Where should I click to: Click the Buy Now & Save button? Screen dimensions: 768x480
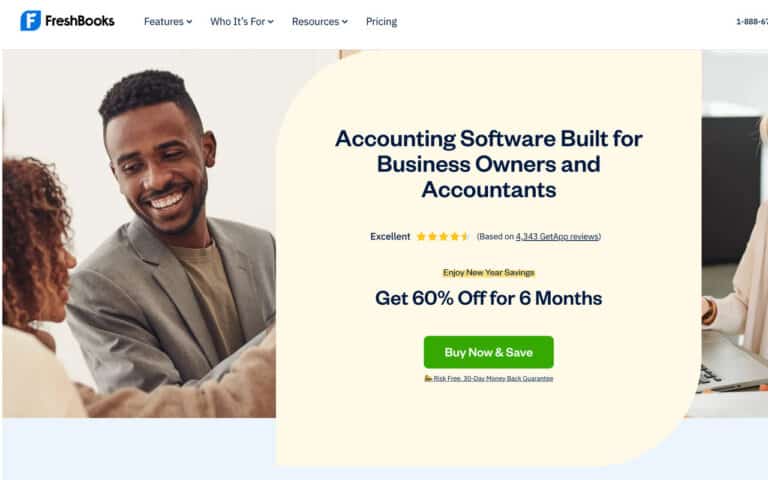tap(489, 352)
